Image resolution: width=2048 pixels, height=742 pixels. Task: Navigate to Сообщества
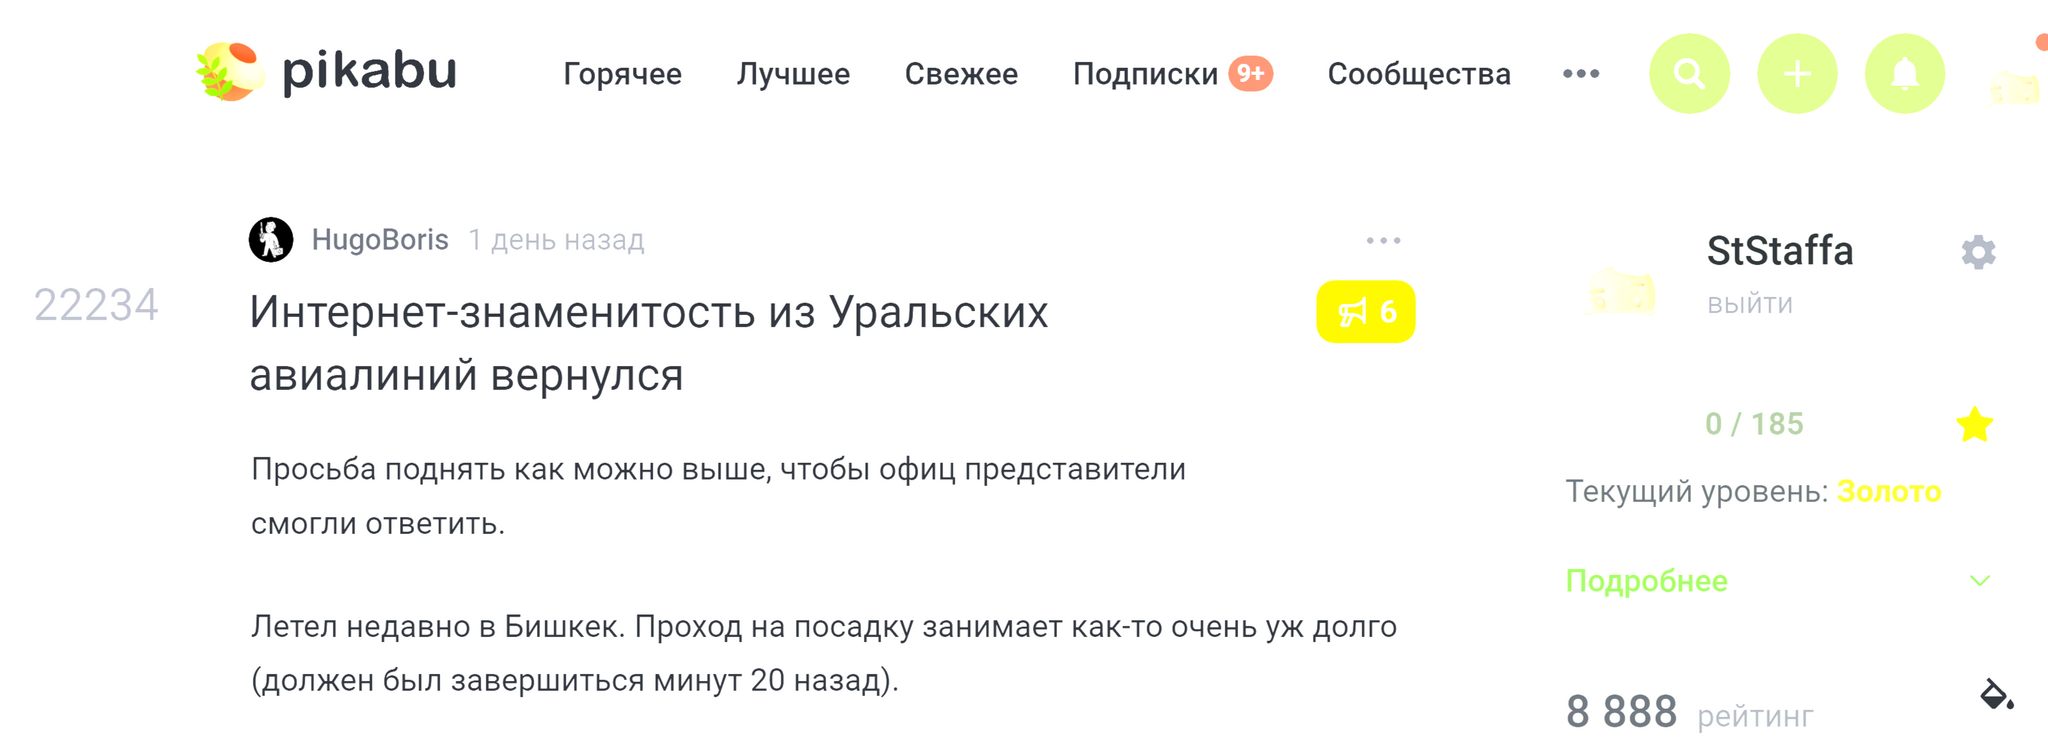[x=1418, y=74]
